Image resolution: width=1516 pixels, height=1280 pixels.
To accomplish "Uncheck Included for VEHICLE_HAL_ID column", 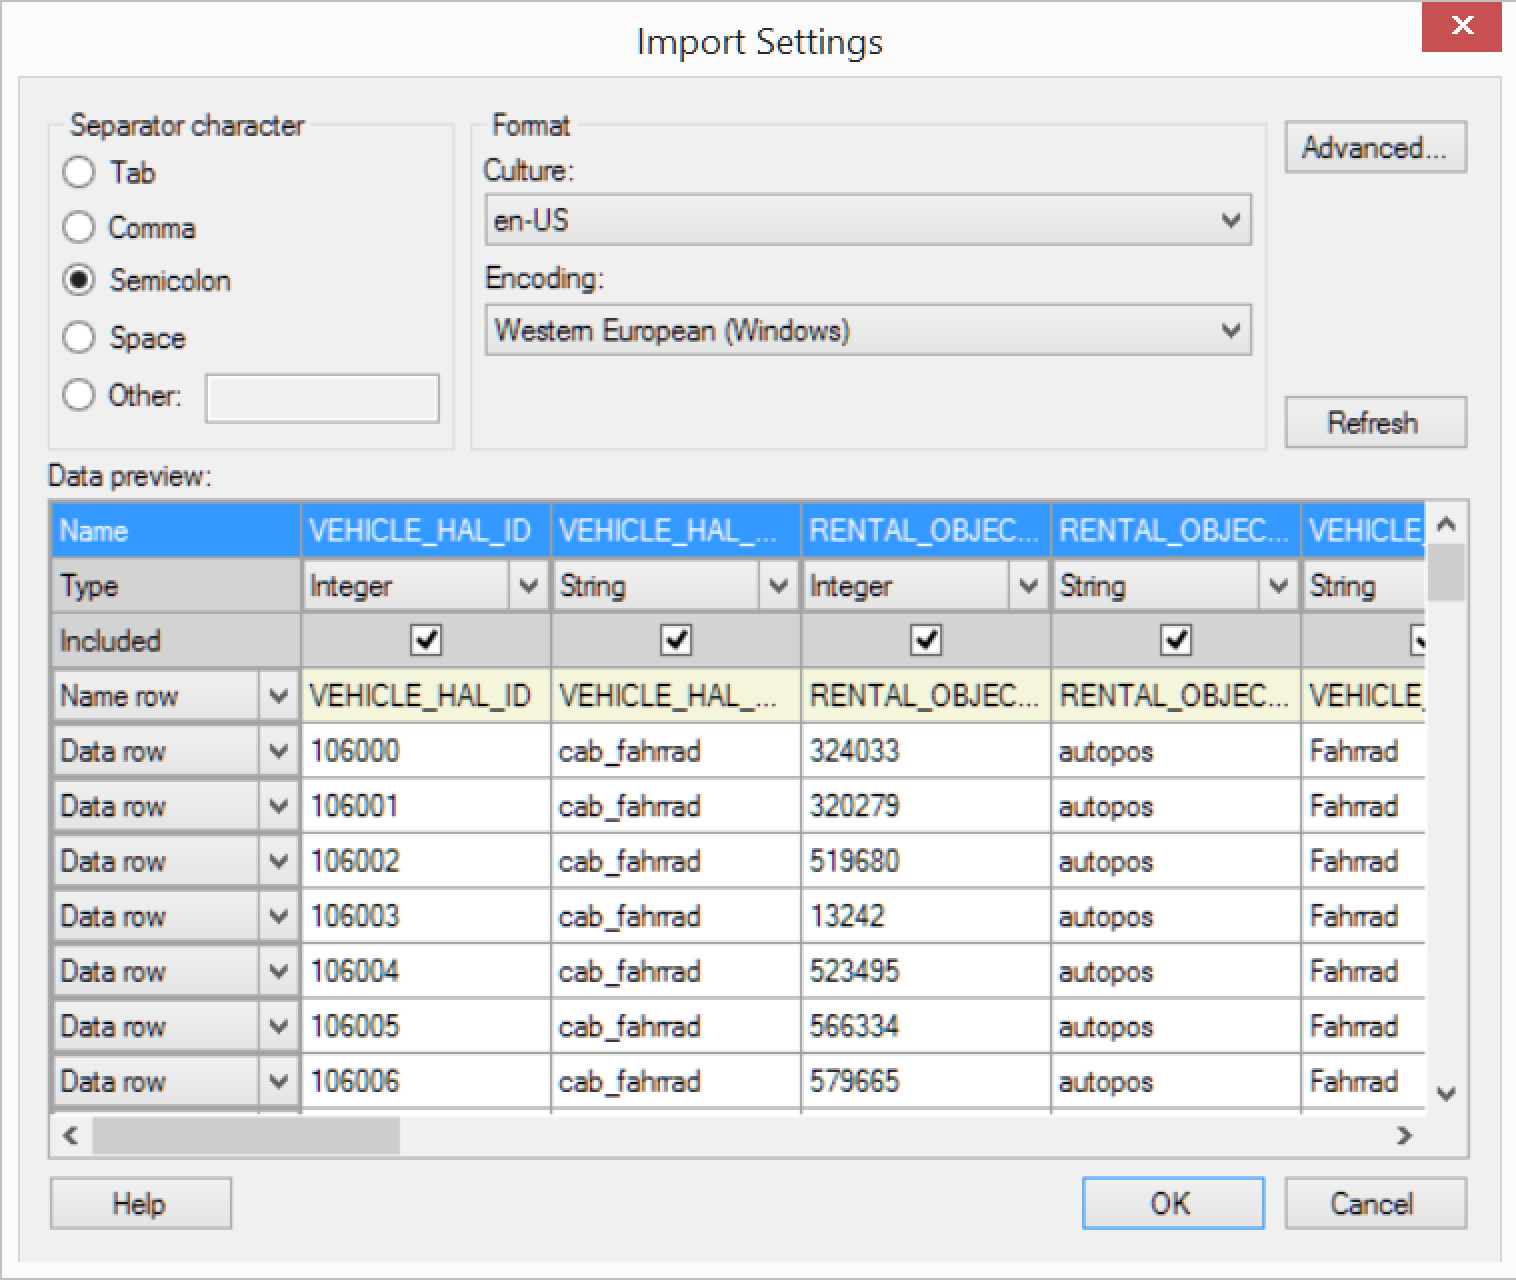I will click(426, 640).
